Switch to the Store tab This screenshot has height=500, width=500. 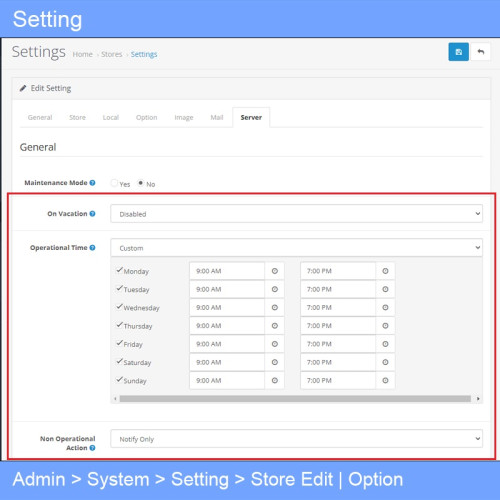77,117
